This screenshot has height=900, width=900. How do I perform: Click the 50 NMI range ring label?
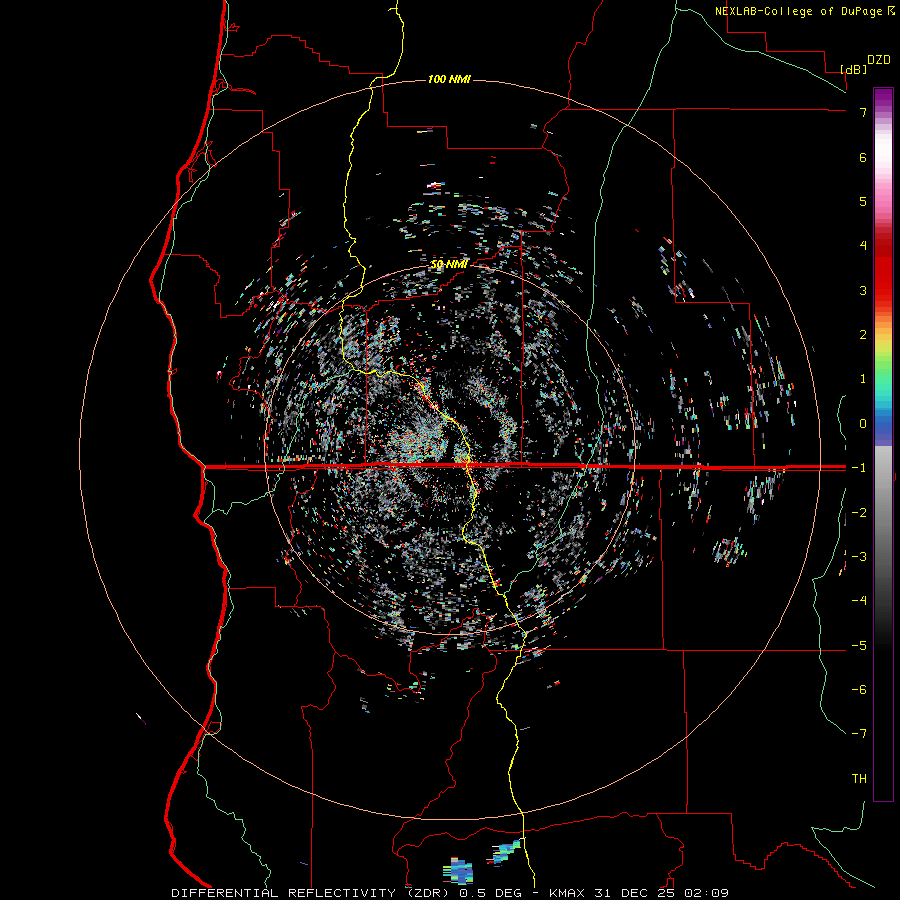click(449, 265)
